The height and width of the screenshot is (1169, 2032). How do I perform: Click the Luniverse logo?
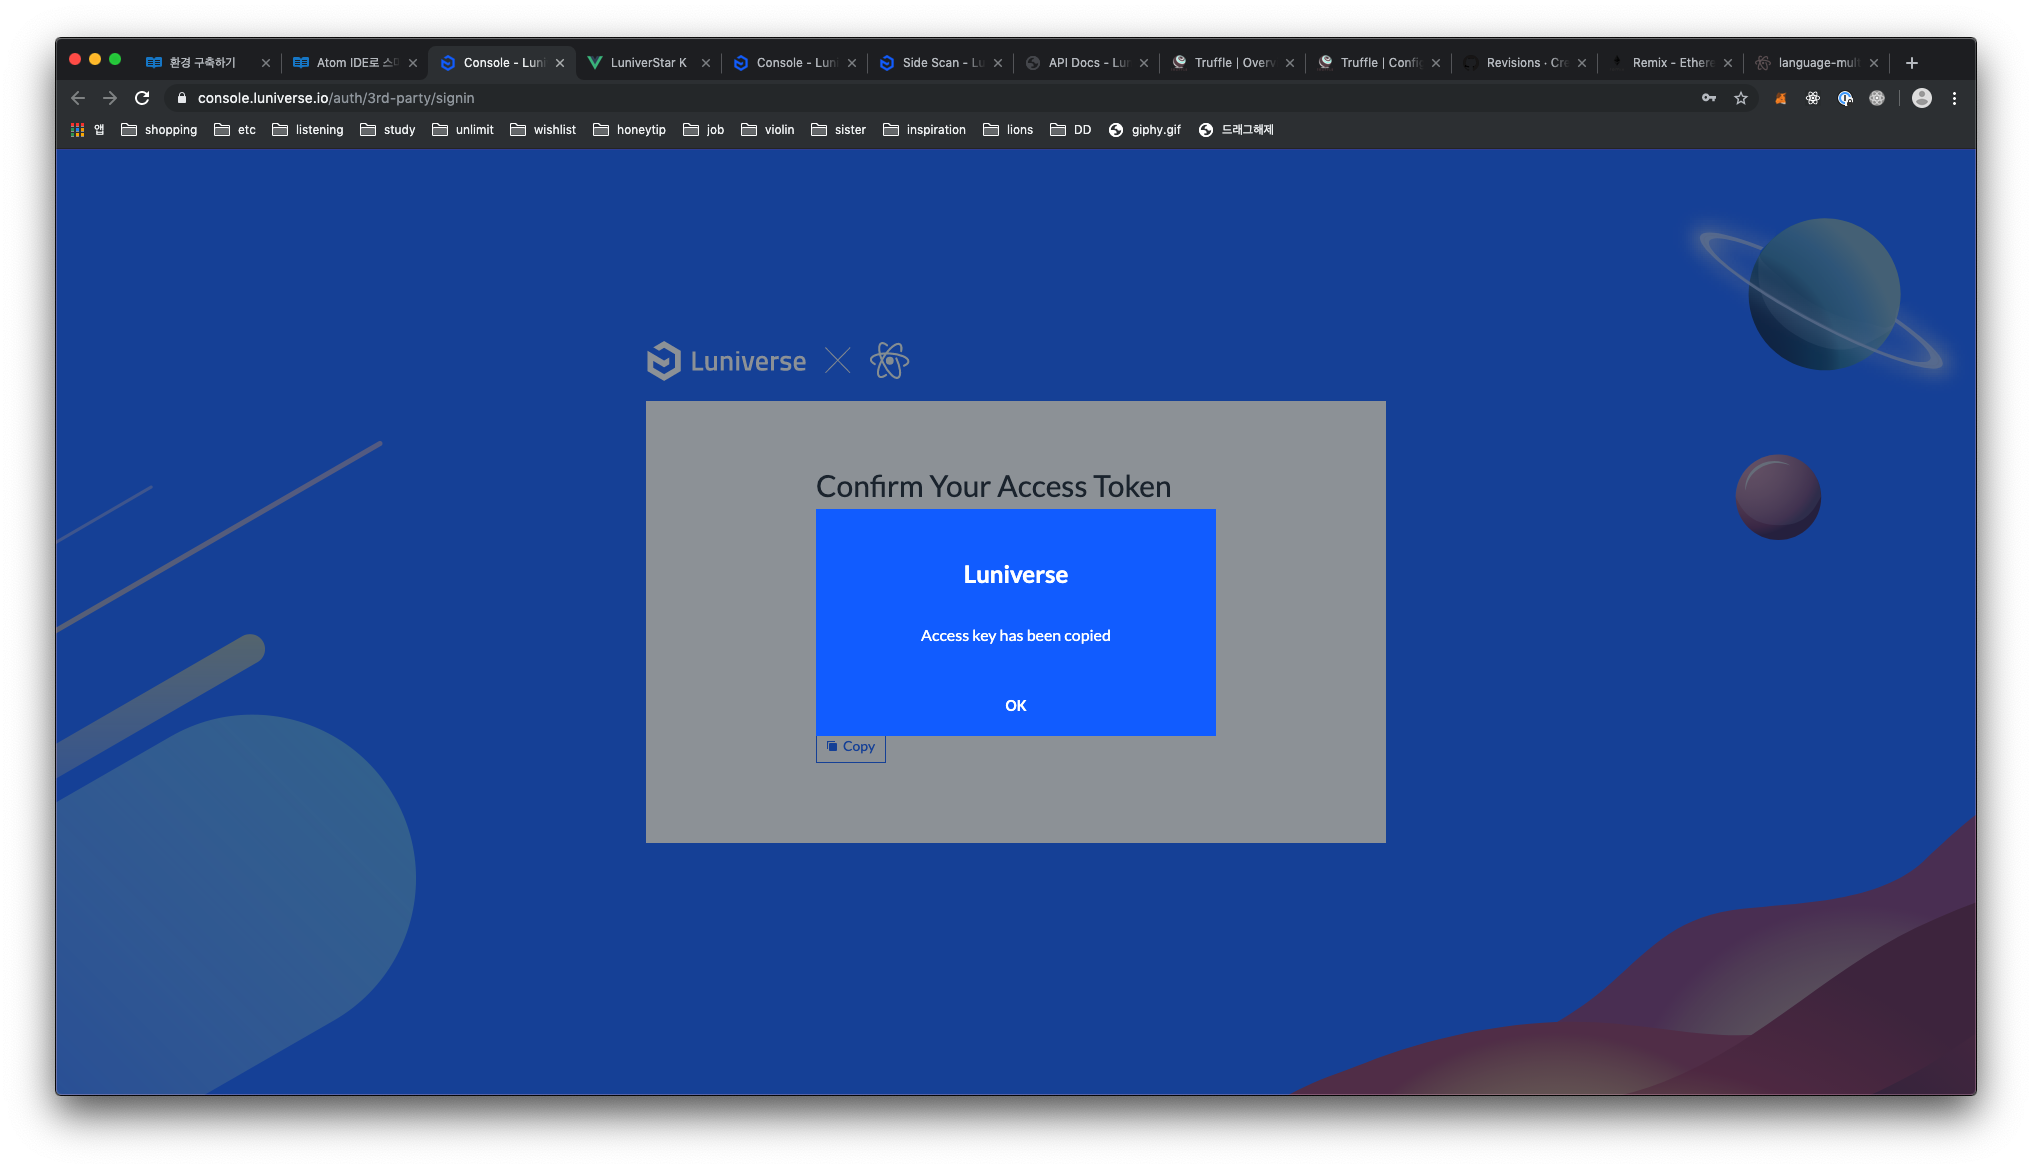click(726, 361)
